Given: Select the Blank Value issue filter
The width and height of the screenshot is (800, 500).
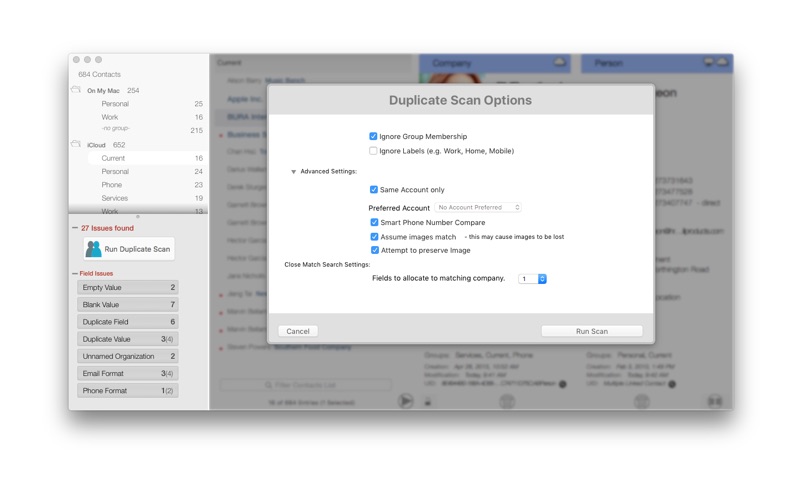Looking at the screenshot, I should click(x=128, y=305).
